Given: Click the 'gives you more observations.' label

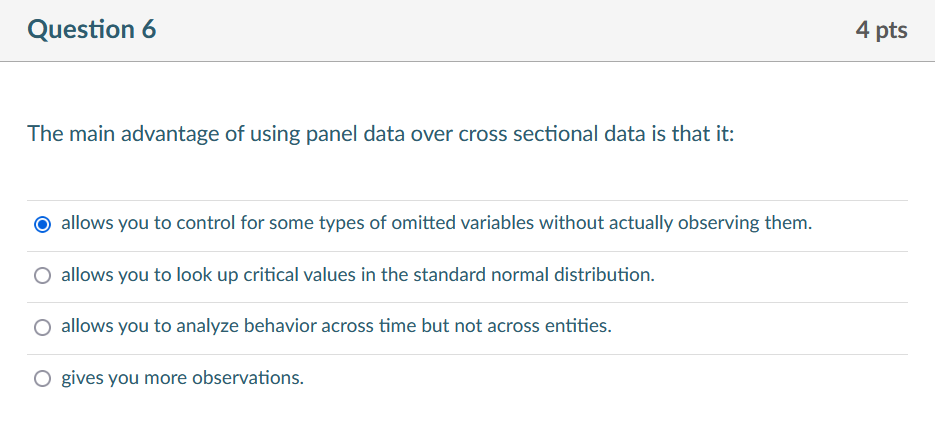Looking at the screenshot, I should (x=182, y=378).
